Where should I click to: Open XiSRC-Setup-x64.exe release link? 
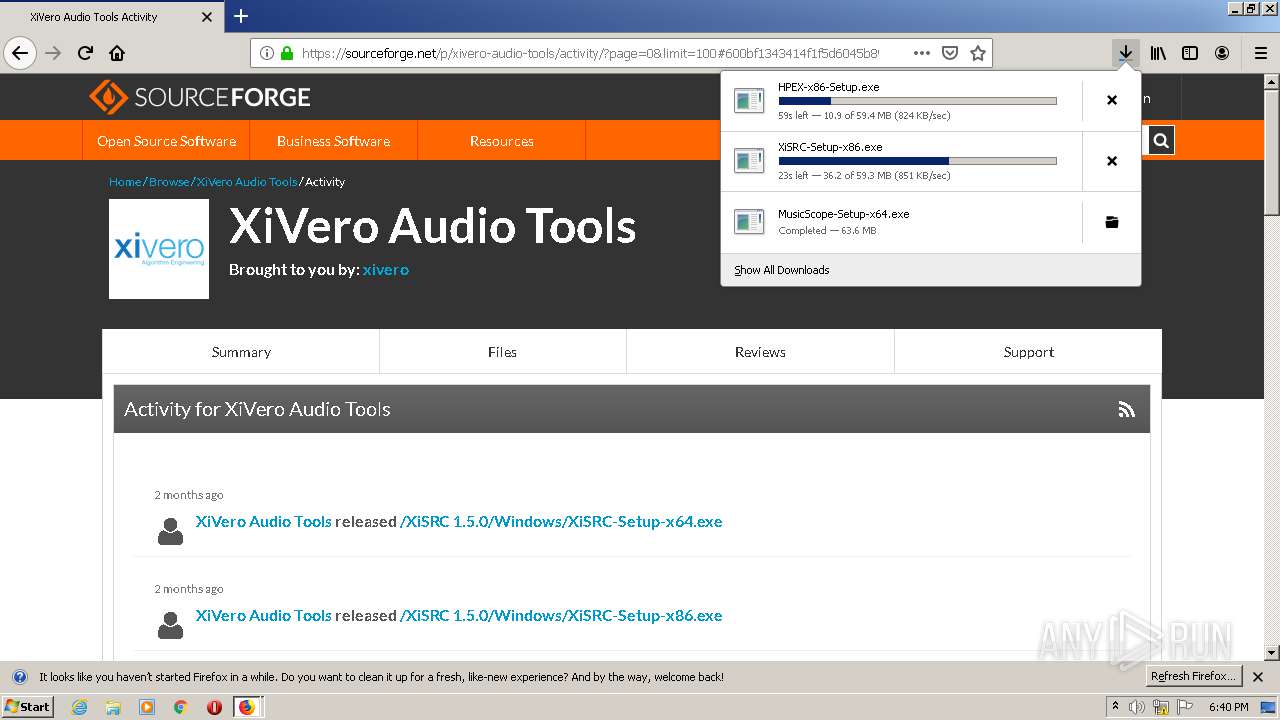point(561,521)
